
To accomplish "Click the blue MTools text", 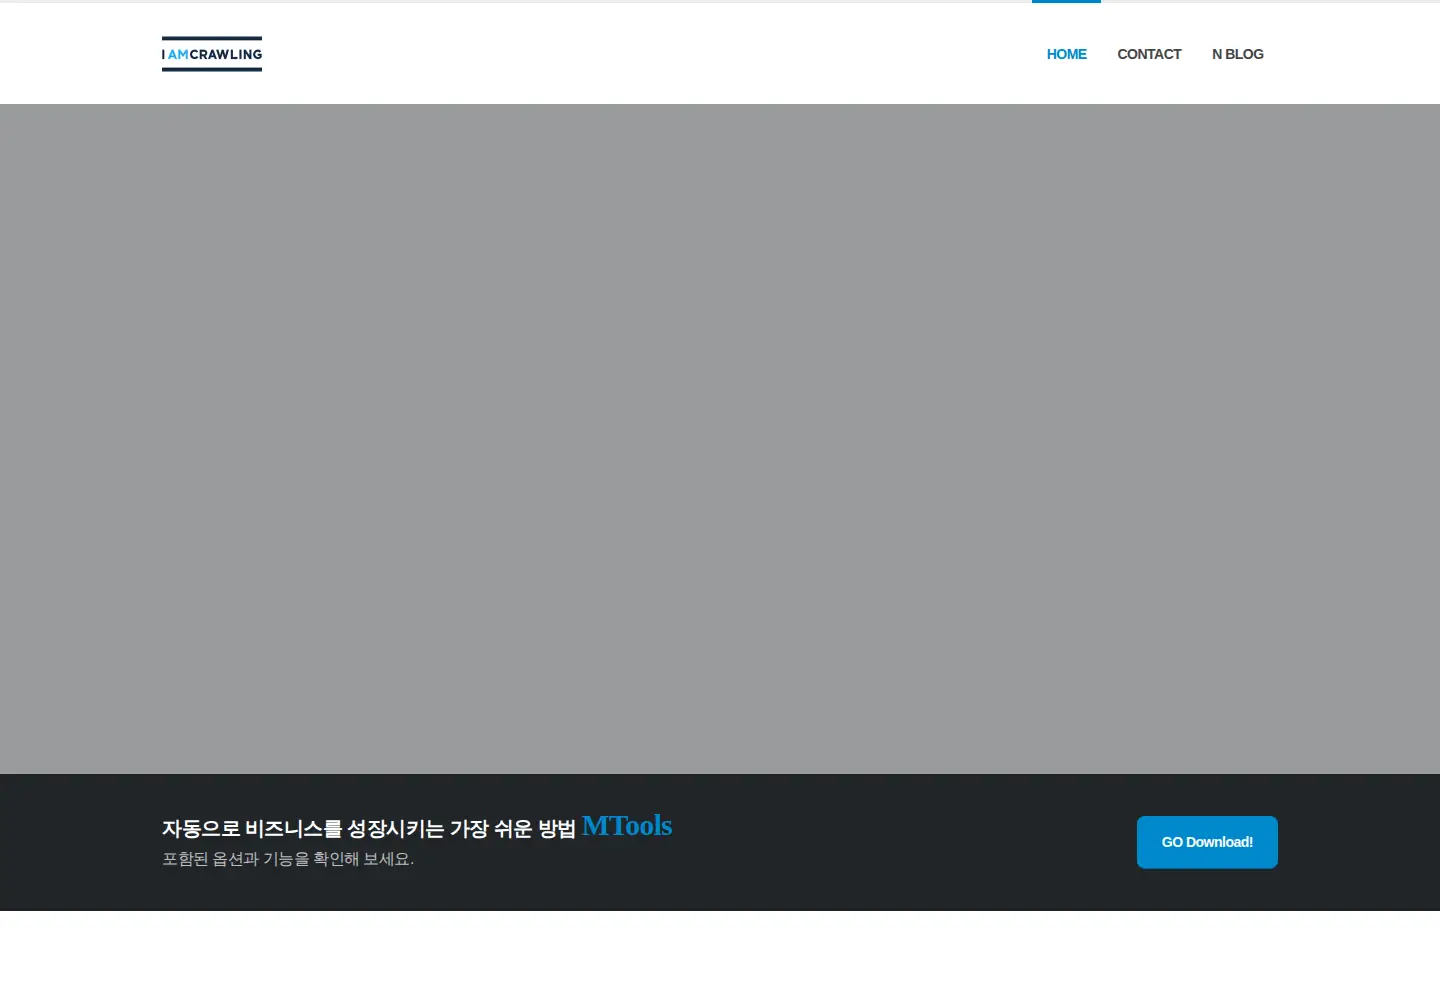I will click(x=627, y=826).
